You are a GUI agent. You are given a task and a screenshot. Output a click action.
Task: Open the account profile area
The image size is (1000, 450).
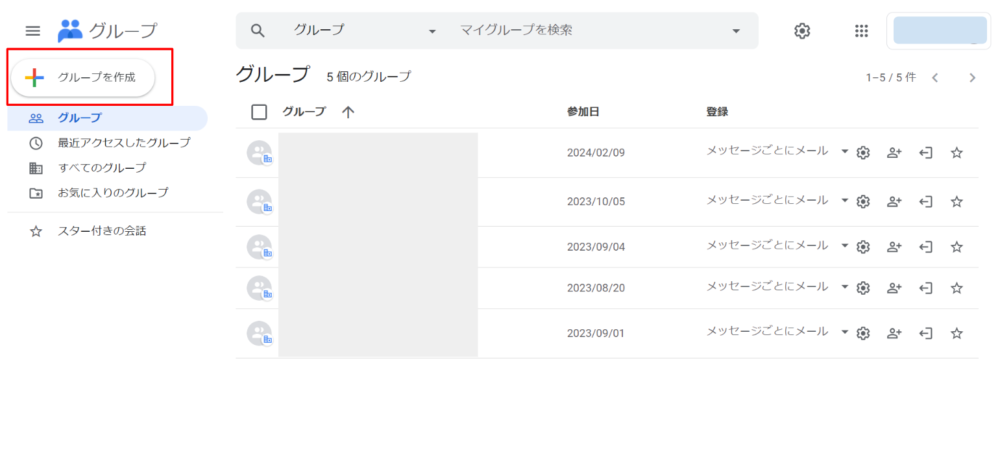[x=940, y=31]
